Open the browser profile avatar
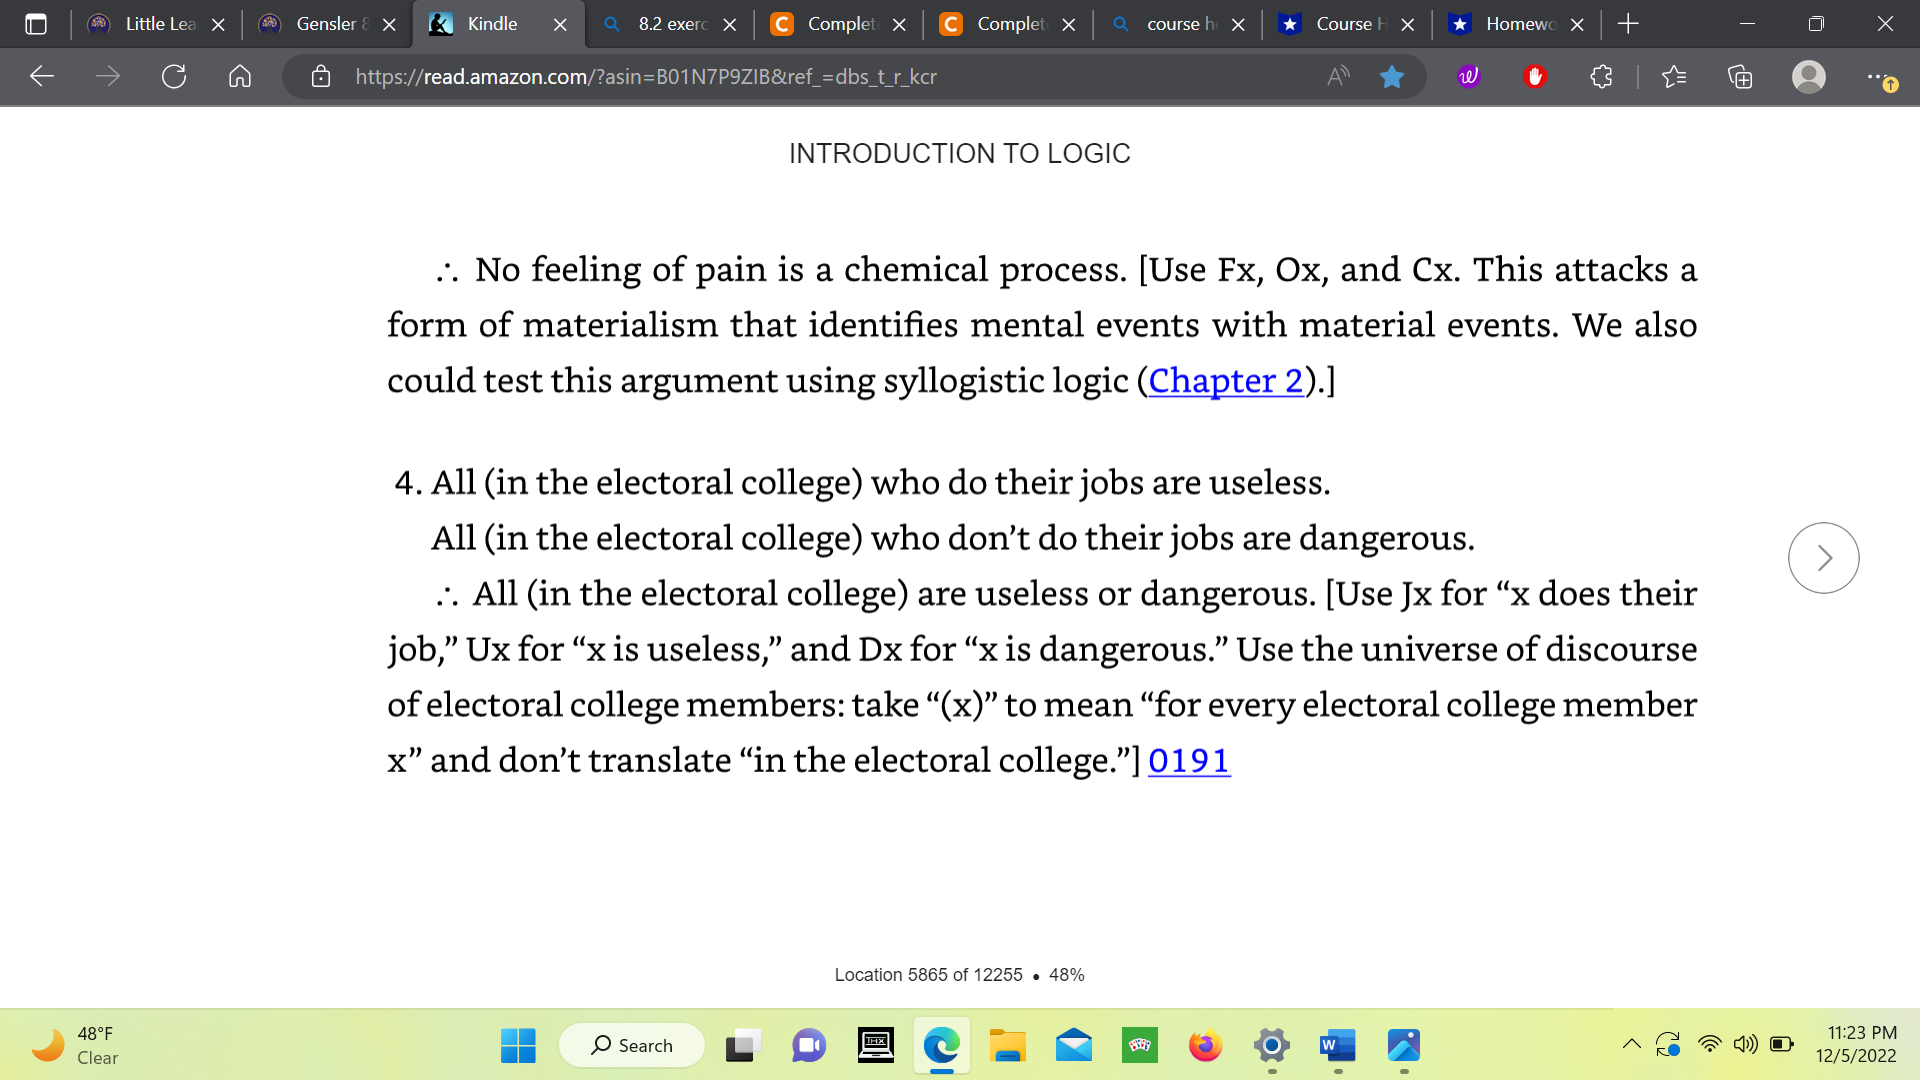1920x1080 pixels. 1808,76
